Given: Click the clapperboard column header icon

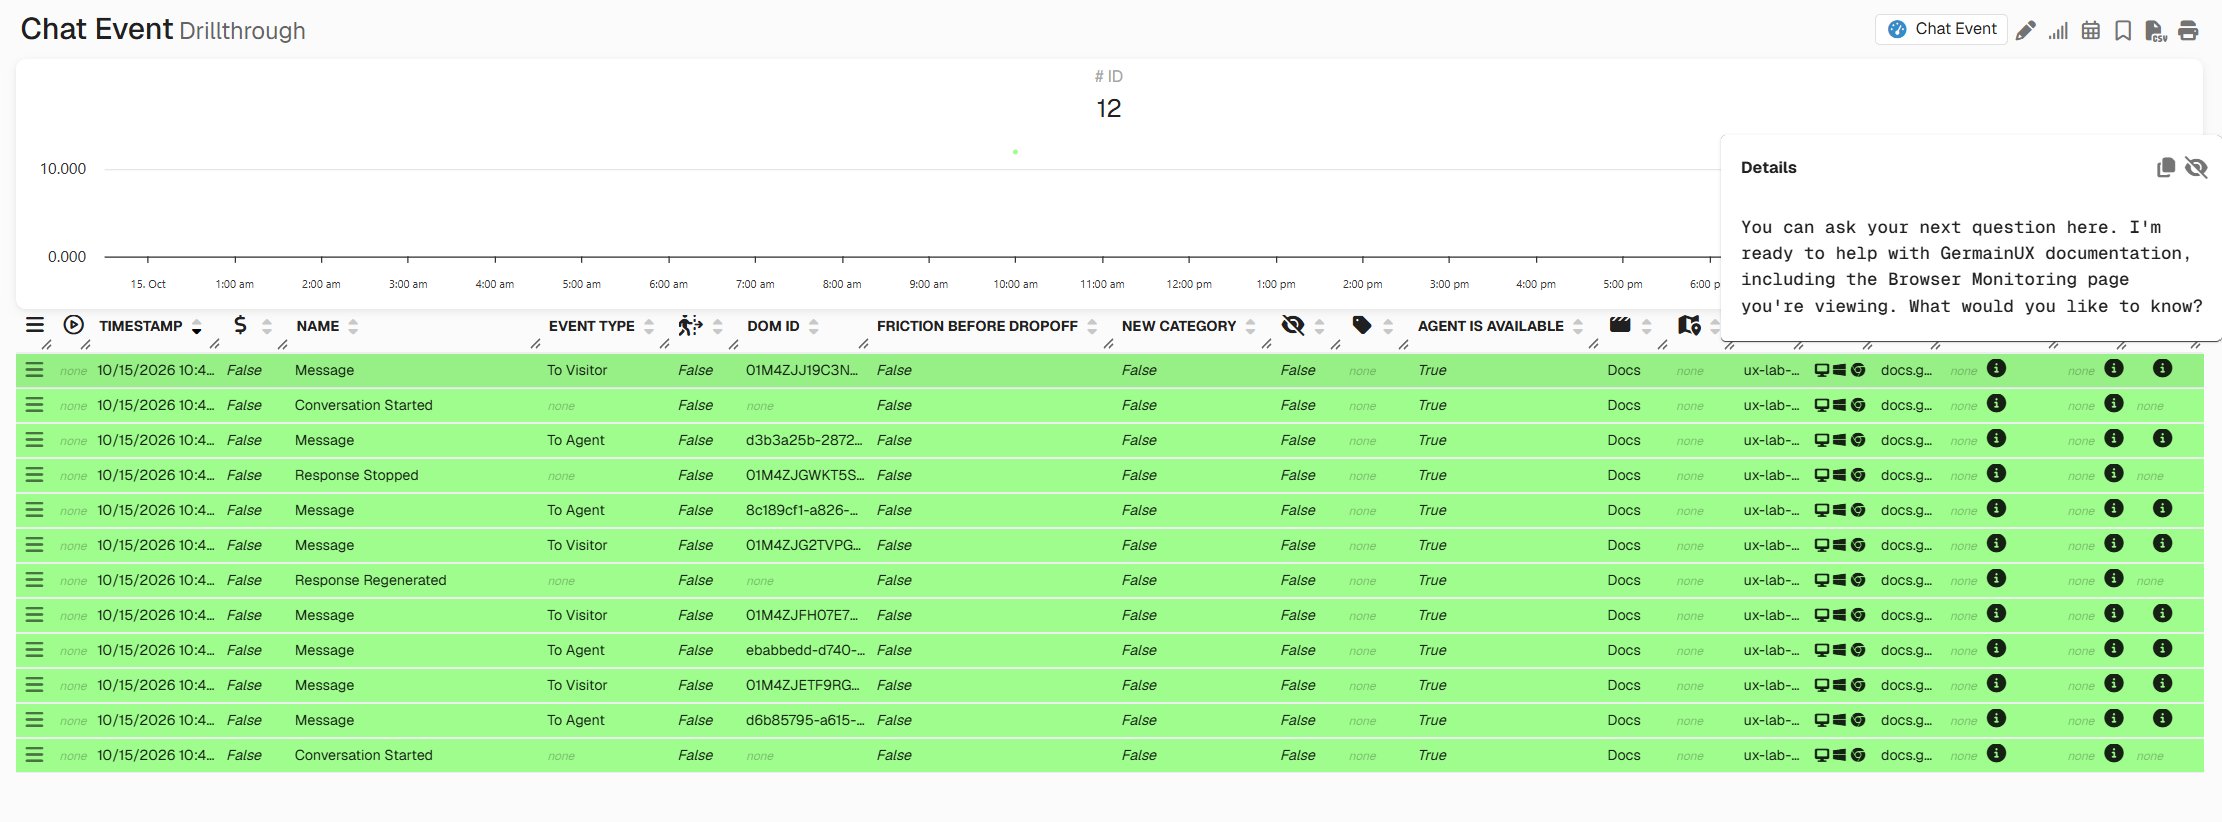Looking at the screenshot, I should [1620, 325].
